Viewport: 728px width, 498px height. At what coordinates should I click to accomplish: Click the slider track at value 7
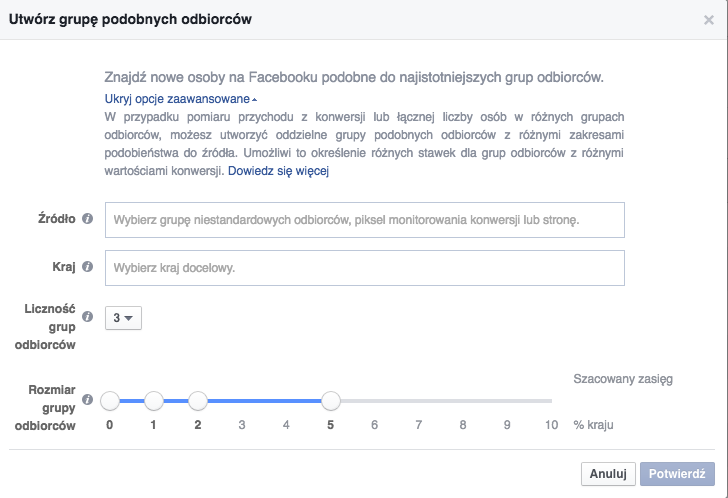coord(419,401)
